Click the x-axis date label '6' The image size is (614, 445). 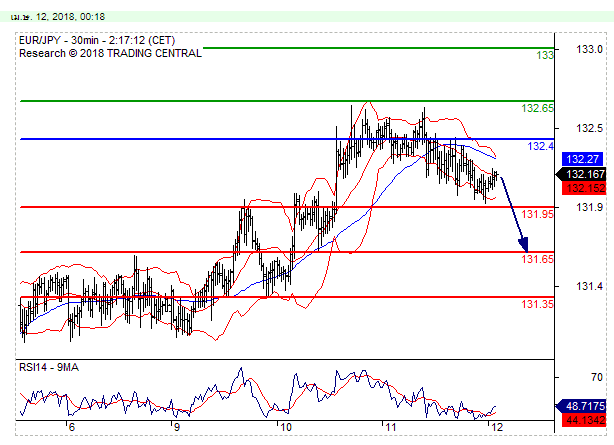coord(71,427)
